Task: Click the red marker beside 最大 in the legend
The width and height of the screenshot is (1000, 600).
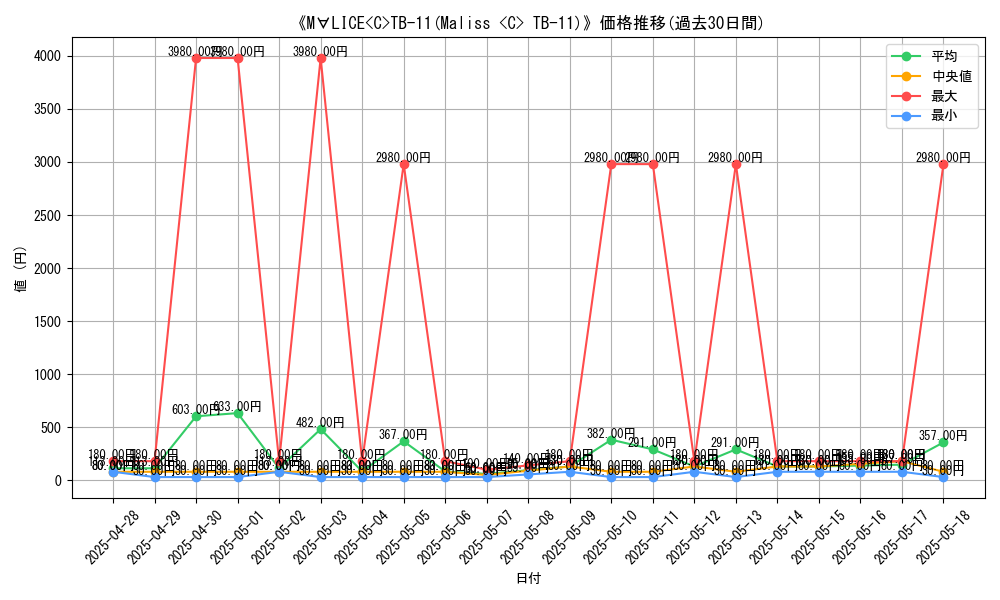Action: (x=906, y=96)
